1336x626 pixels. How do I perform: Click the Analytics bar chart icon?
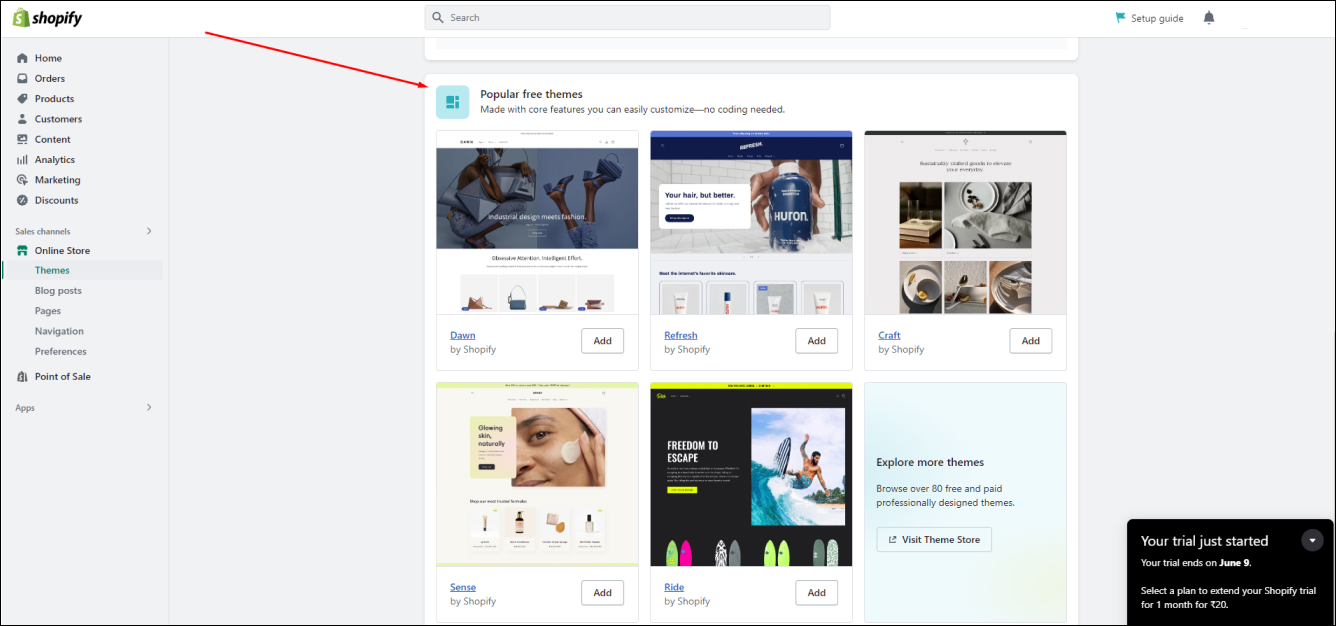point(22,160)
